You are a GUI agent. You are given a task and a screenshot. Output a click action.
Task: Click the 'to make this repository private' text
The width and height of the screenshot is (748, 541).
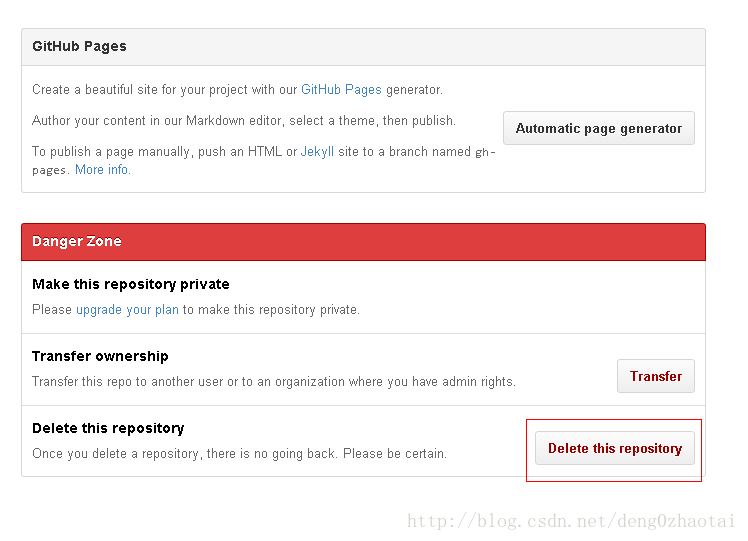tap(271, 310)
